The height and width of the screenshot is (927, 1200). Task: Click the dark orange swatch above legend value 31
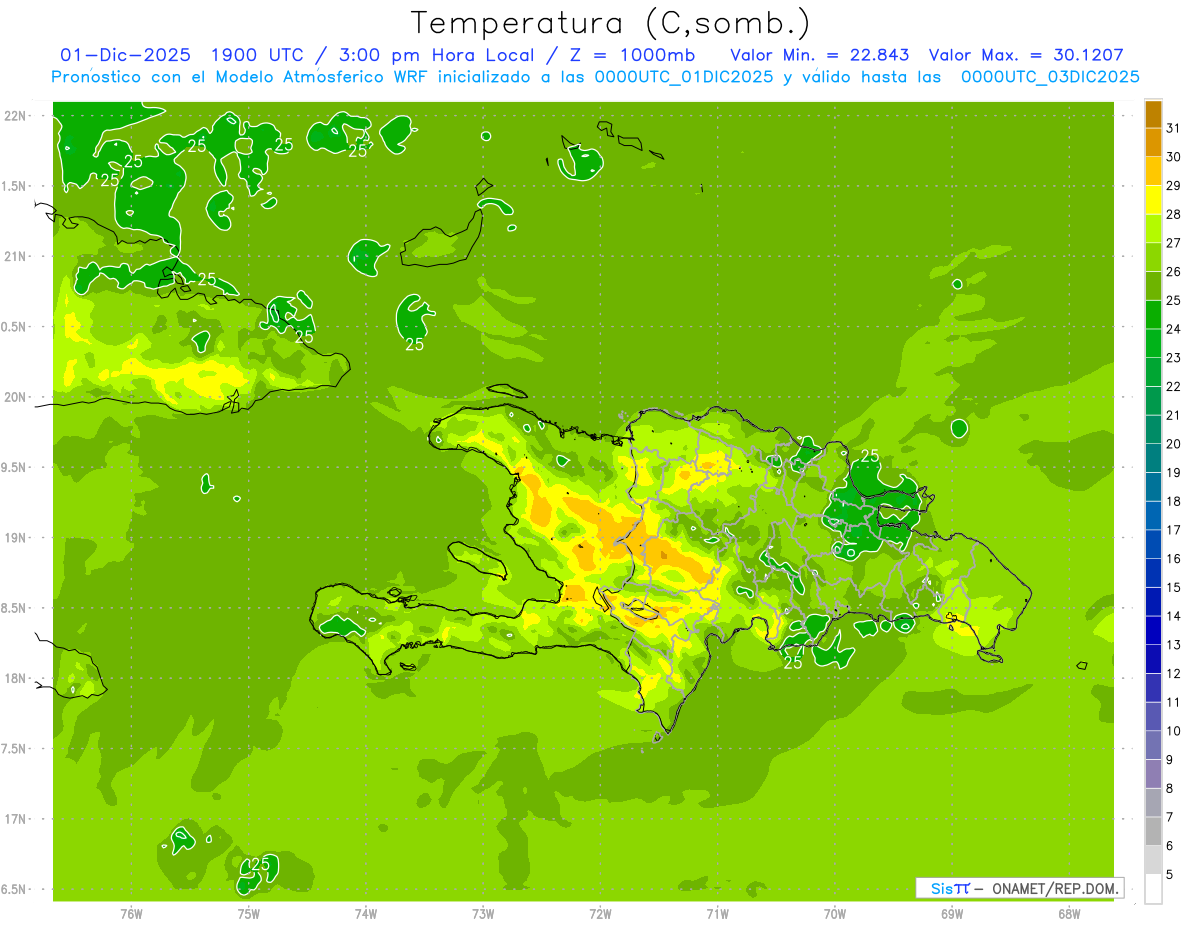tap(1153, 114)
